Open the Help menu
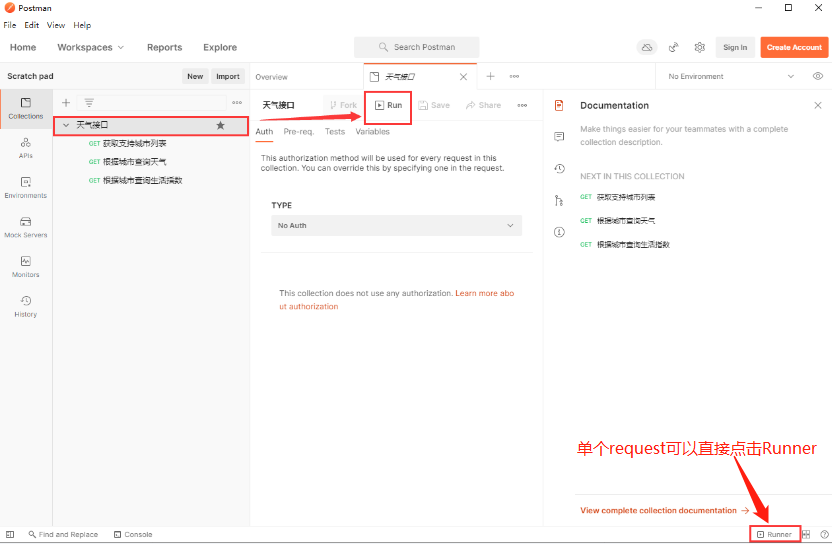The width and height of the screenshot is (832, 544). (x=82, y=25)
